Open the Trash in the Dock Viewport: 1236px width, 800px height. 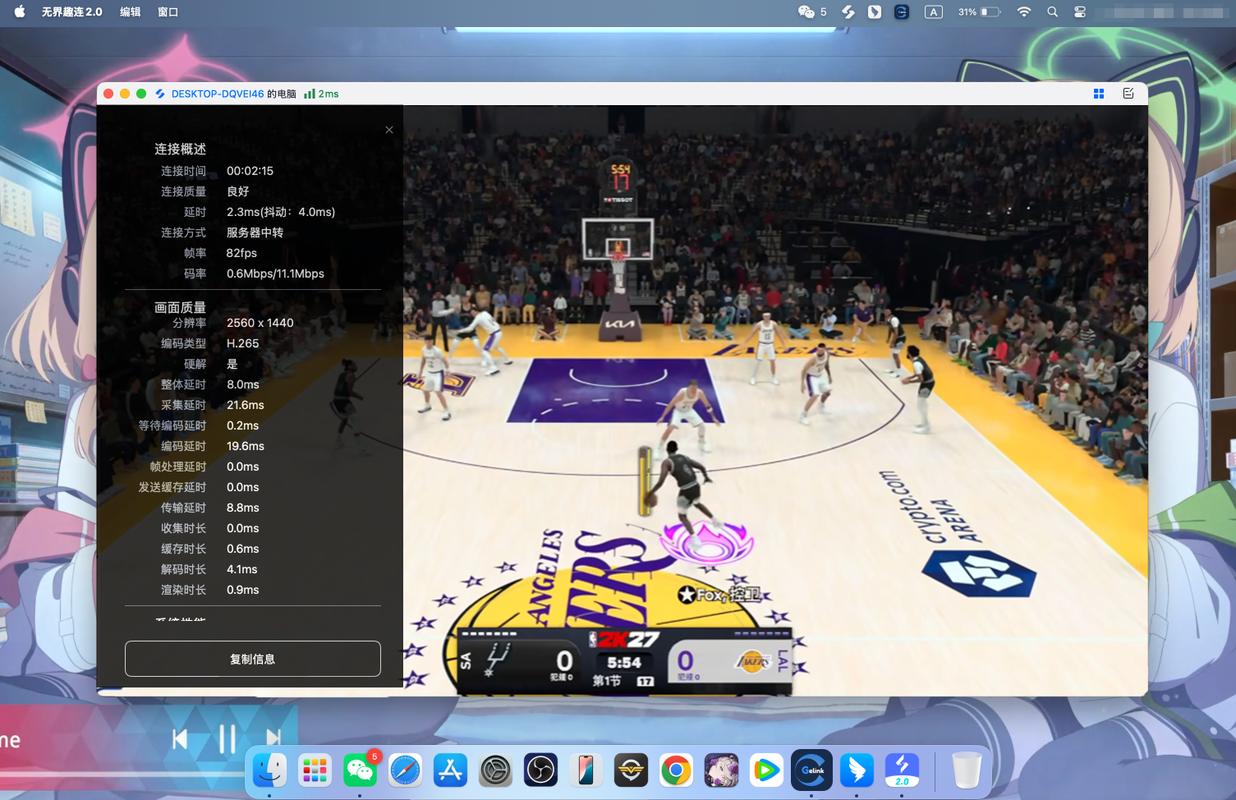967,770
